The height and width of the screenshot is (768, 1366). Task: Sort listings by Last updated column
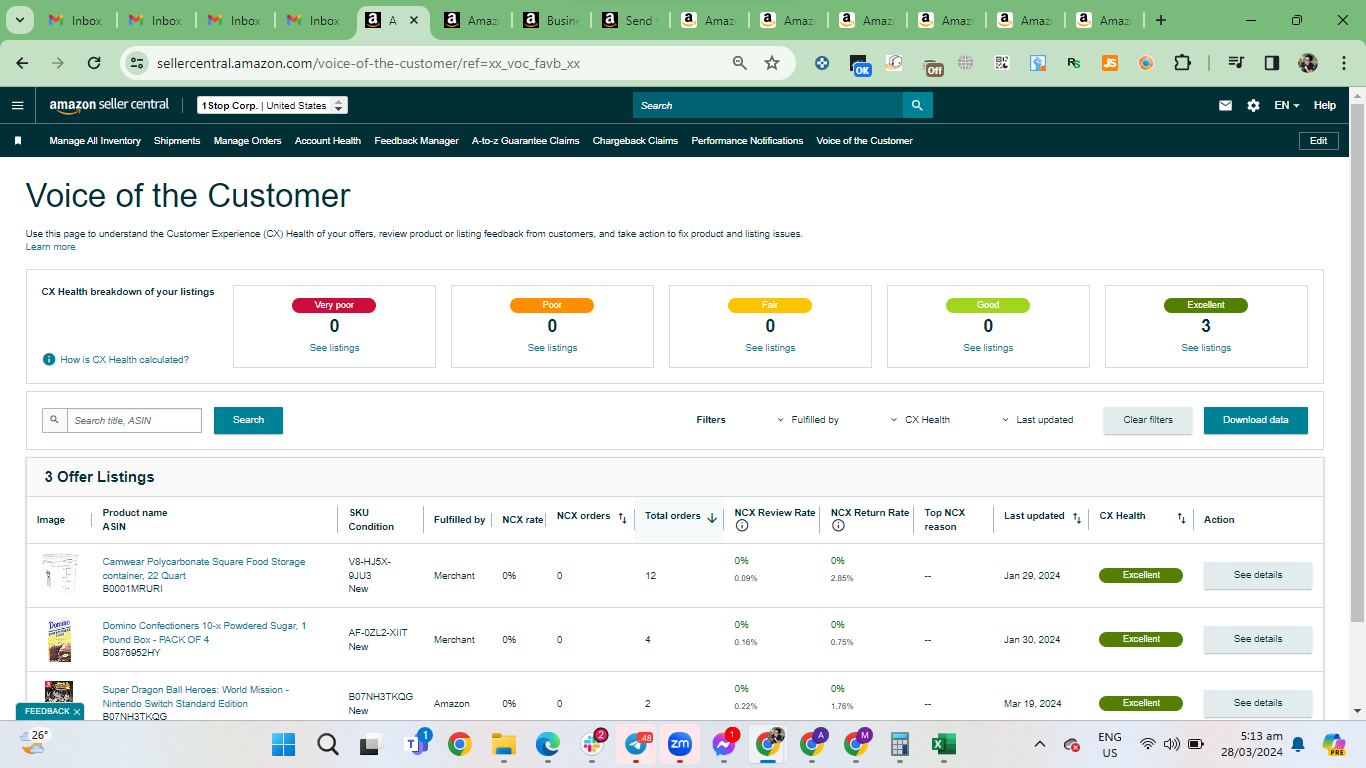tap(1077, 518)
